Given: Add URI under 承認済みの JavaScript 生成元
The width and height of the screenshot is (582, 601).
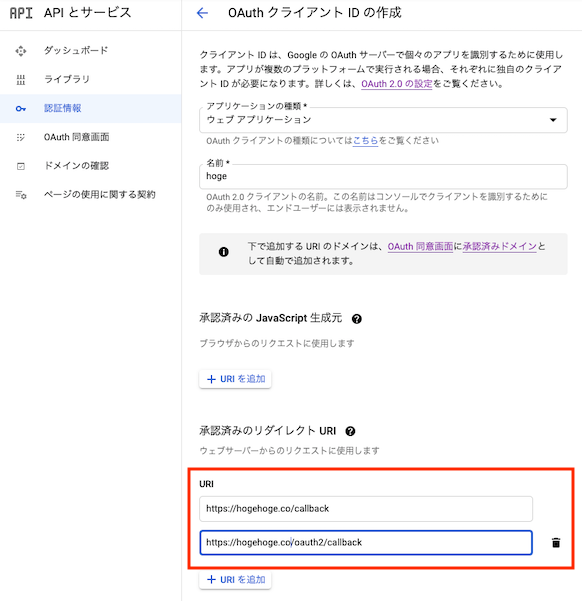Looking at the screenshot, I should click(x=235, y=379).
